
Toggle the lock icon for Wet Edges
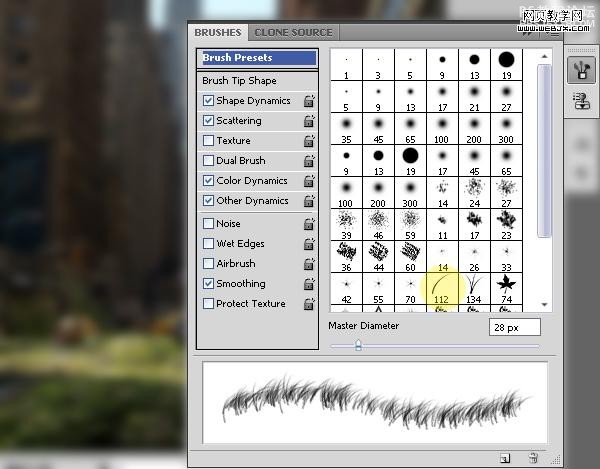(309, 244)
